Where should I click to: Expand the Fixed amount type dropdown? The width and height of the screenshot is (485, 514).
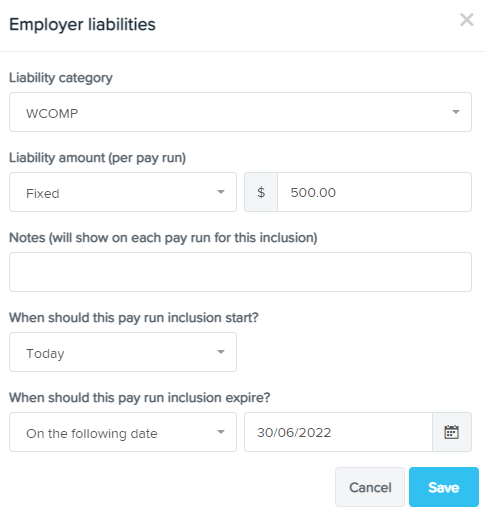click(x=123, y=192)
